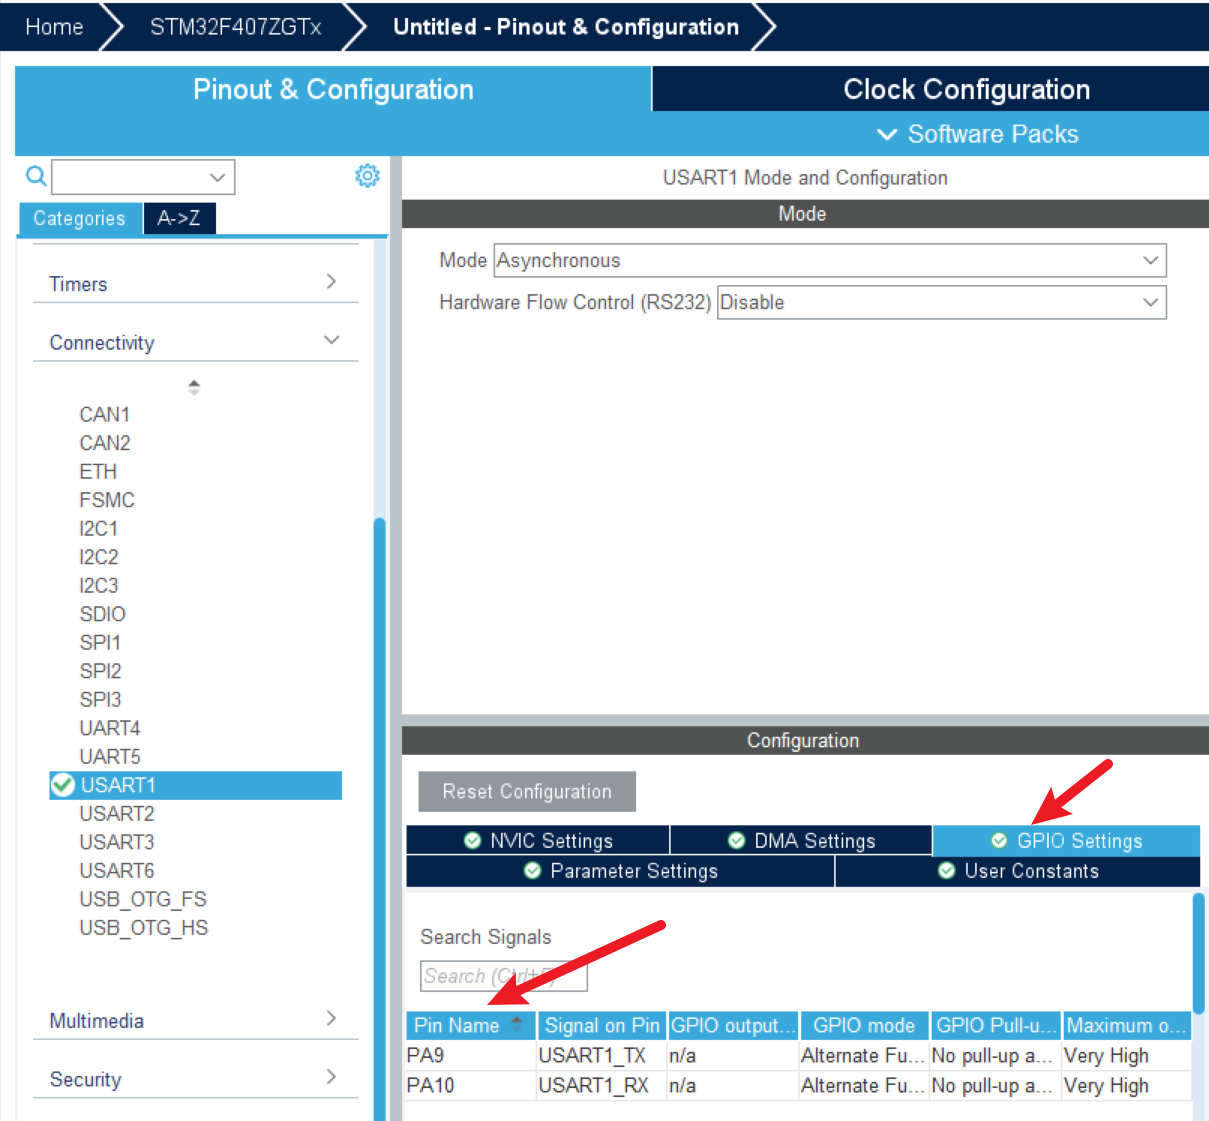Open the NVIC Settings tab
Screen dimensions: 1209x1121
coord(538,841)
